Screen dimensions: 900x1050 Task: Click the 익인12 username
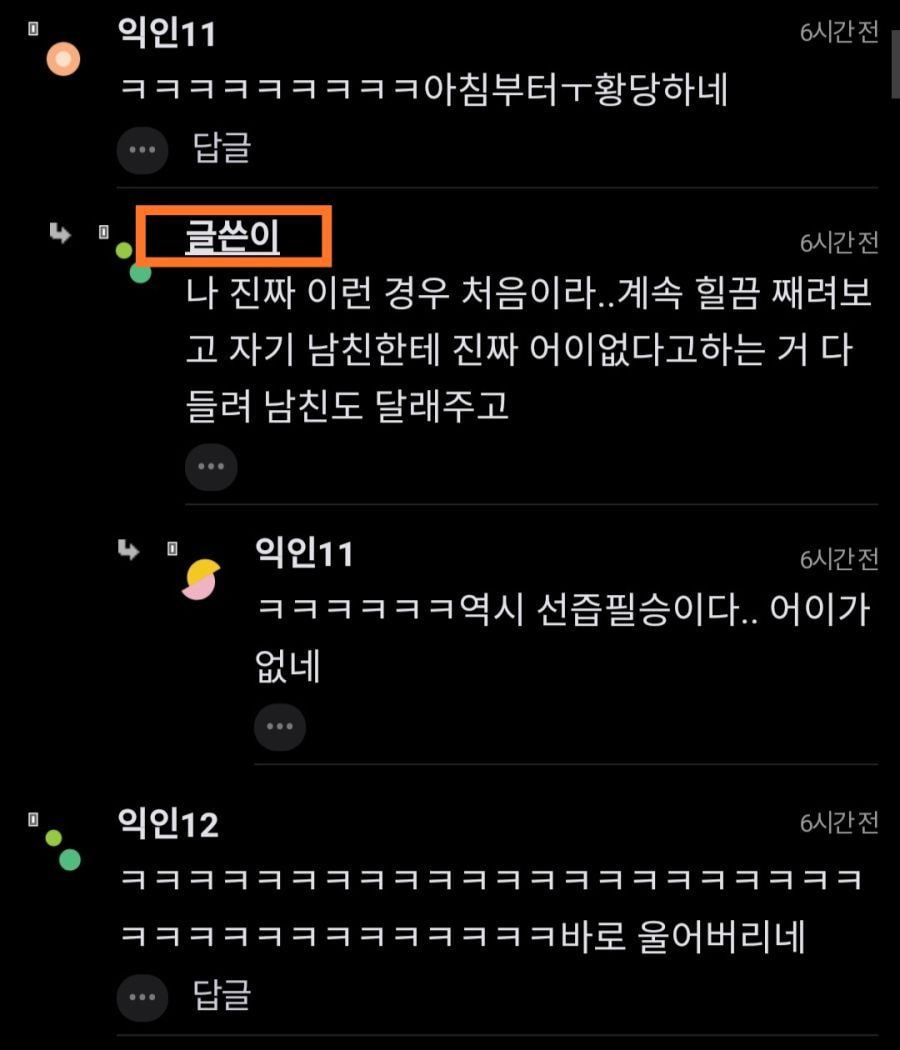click(168, 824)
